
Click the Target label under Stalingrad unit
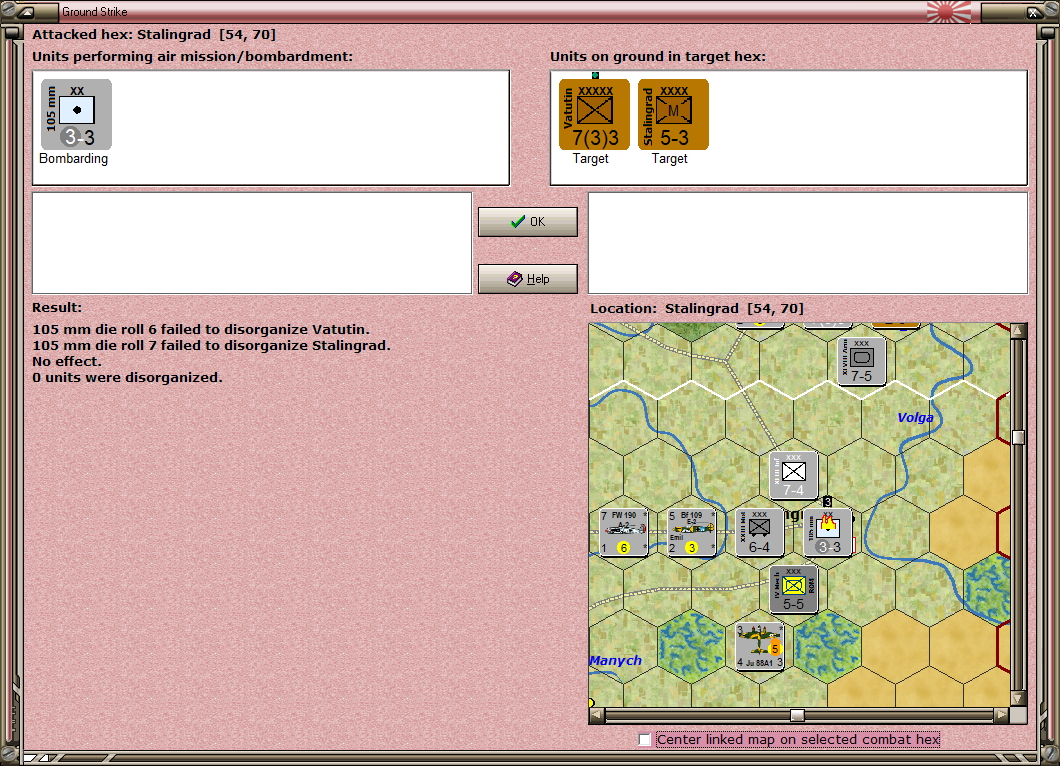pos(670,159)
